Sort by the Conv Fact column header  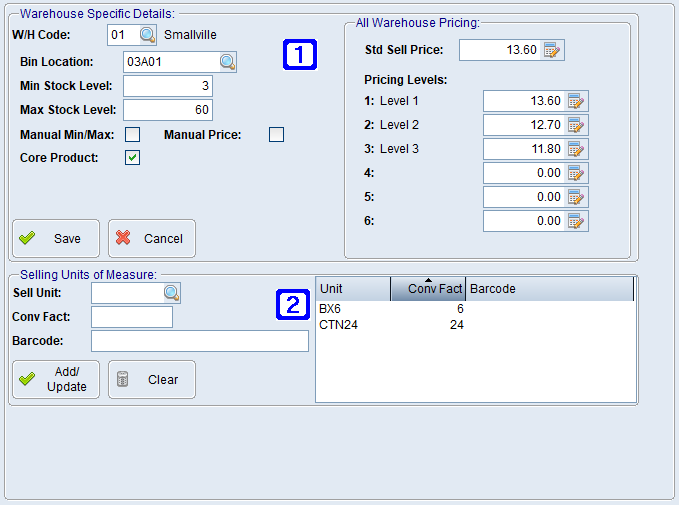(x=428, y=289)
